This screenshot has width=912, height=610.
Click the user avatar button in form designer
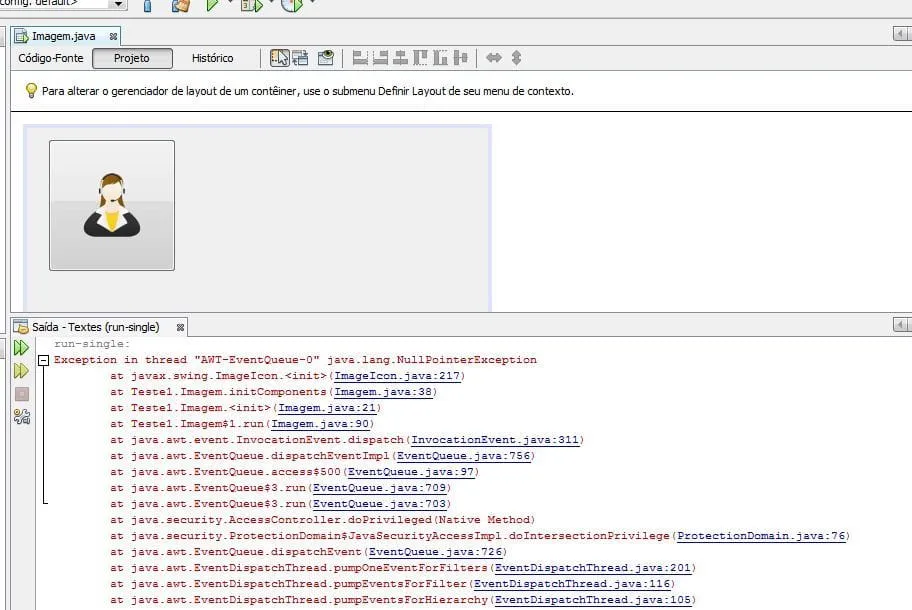coord(112,205)
